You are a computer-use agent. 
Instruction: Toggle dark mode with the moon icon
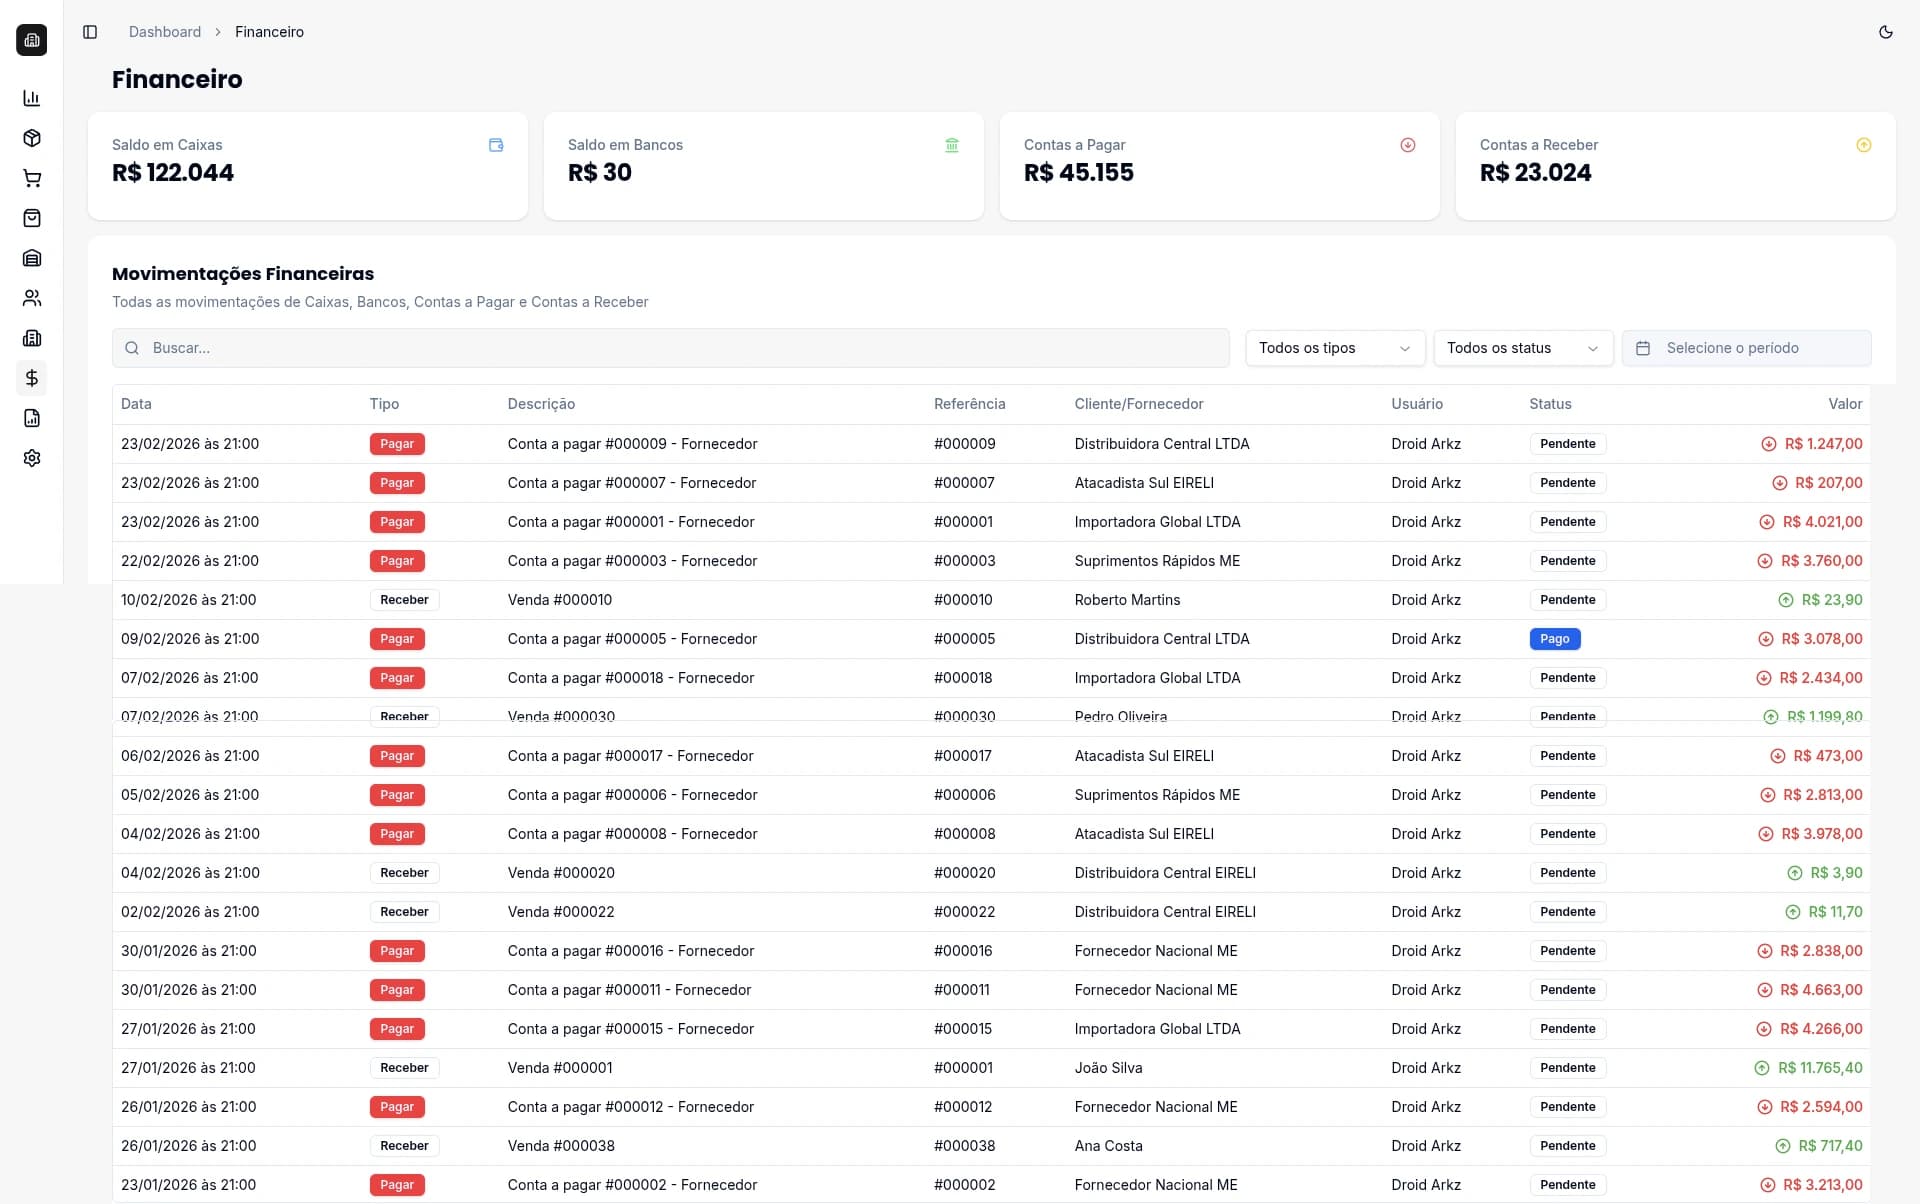(x=1885, y=32)
